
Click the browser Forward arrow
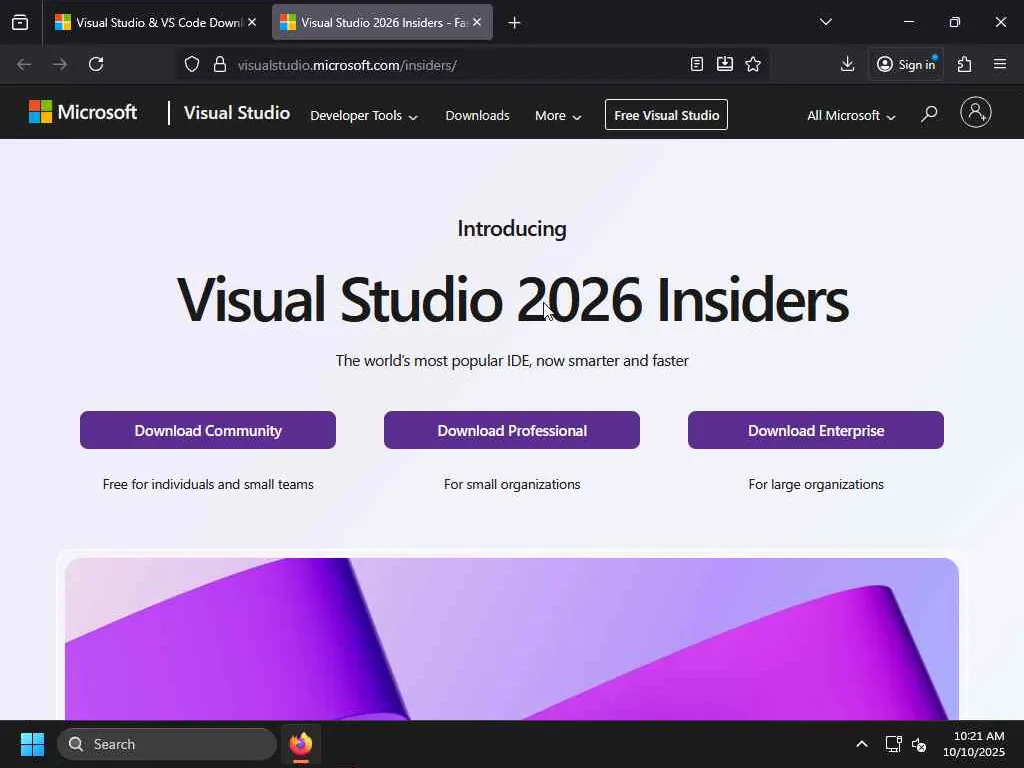(x=60, y=64)
